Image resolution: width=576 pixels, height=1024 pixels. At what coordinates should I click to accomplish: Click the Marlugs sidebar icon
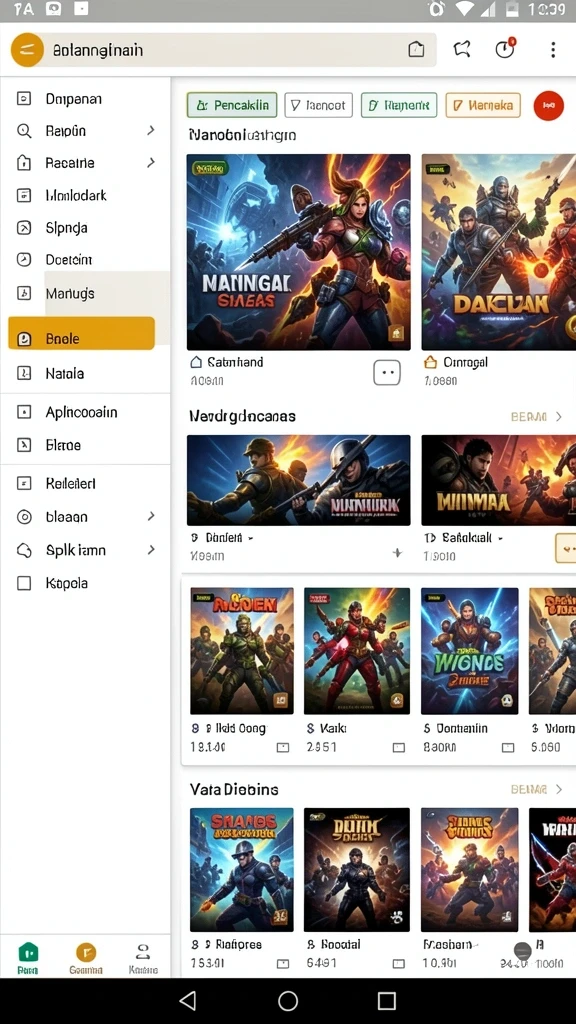pyautogui.click(x=24, y=293)
